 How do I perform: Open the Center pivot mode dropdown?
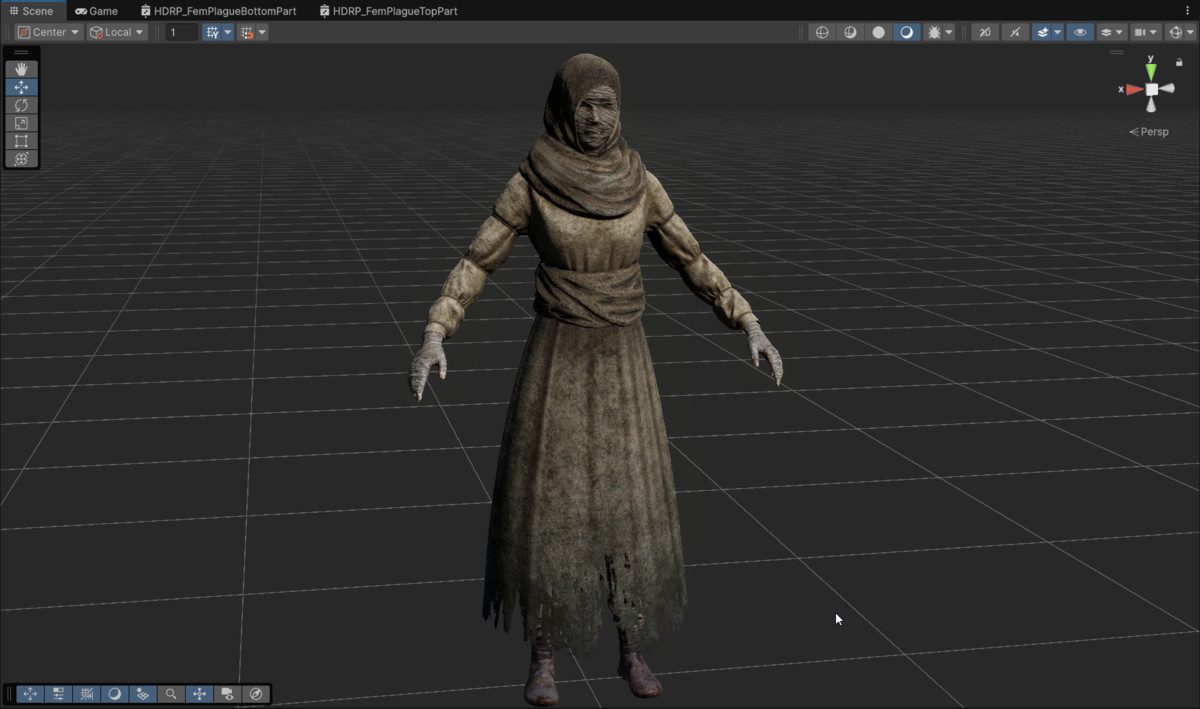click(x=48, y=32)
